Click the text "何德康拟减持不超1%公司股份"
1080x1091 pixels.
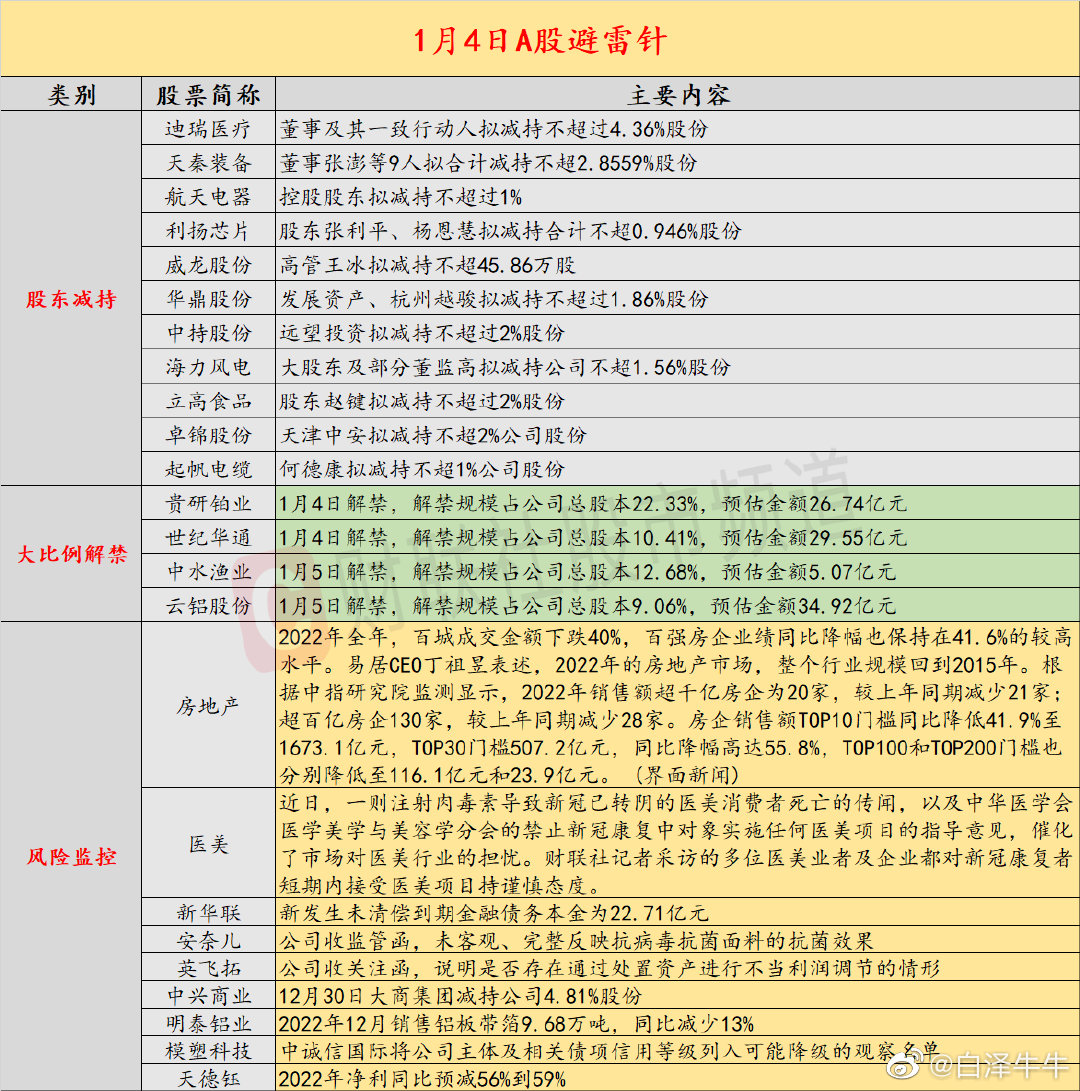click(x=422, y=470)
